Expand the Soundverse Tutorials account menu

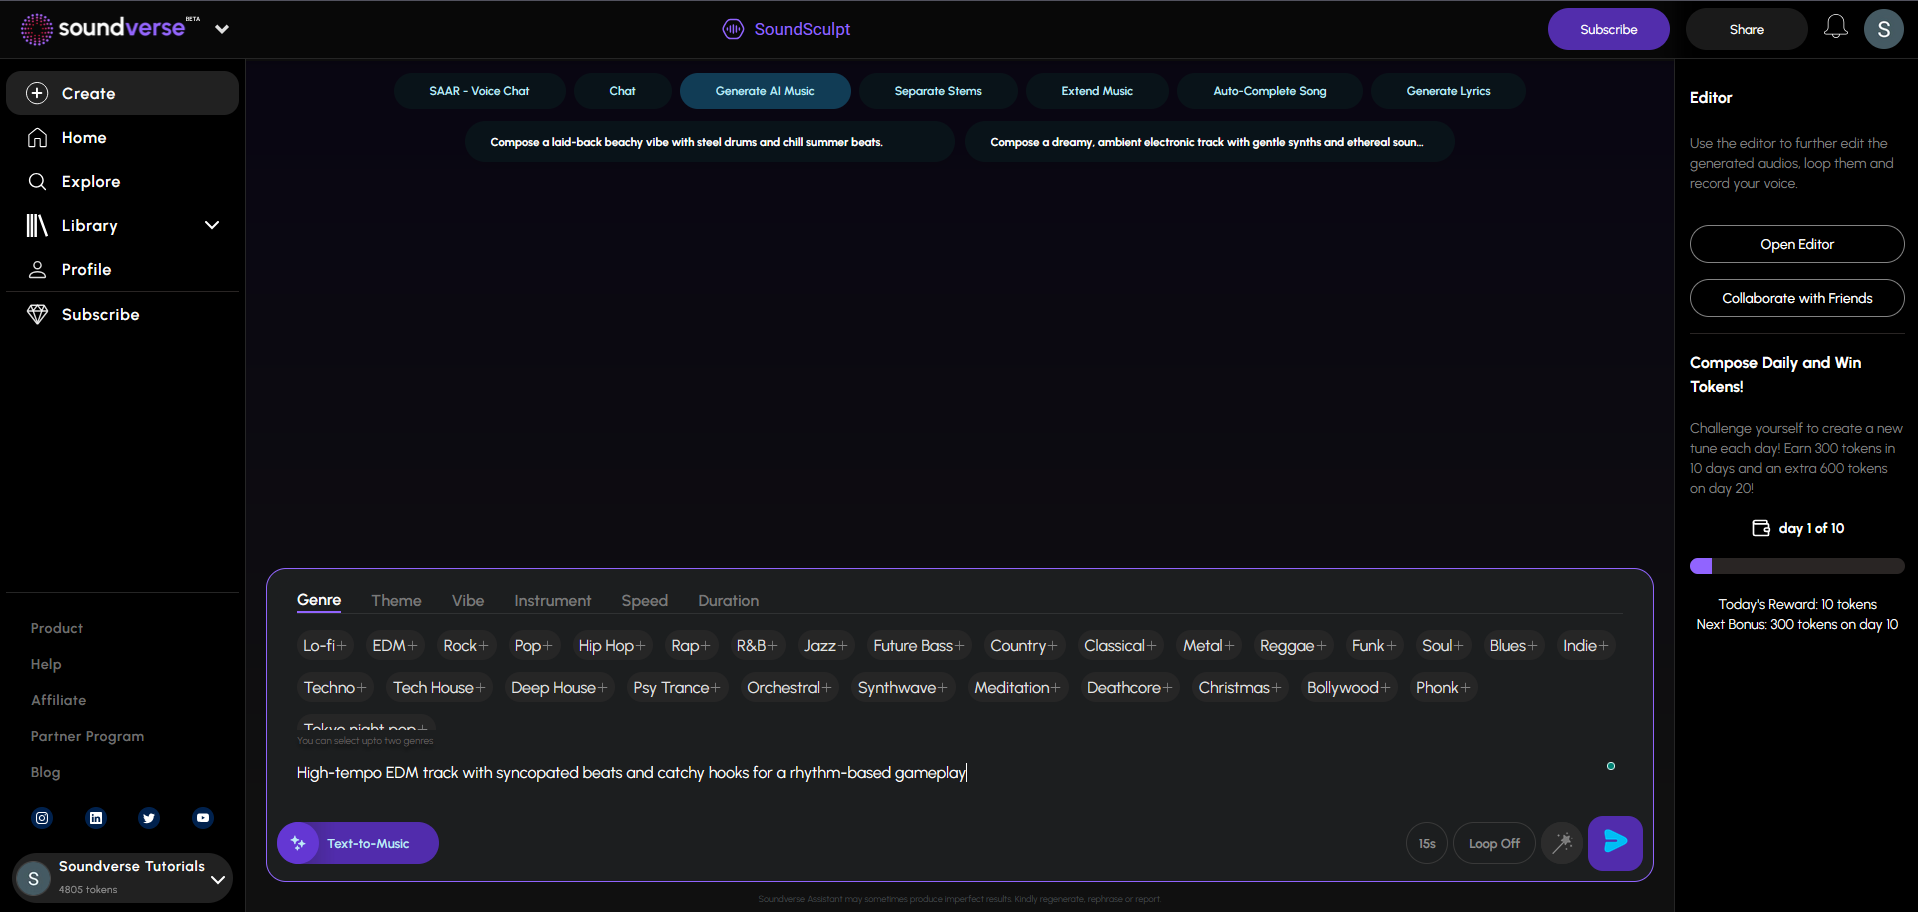[x=217, y=879]
